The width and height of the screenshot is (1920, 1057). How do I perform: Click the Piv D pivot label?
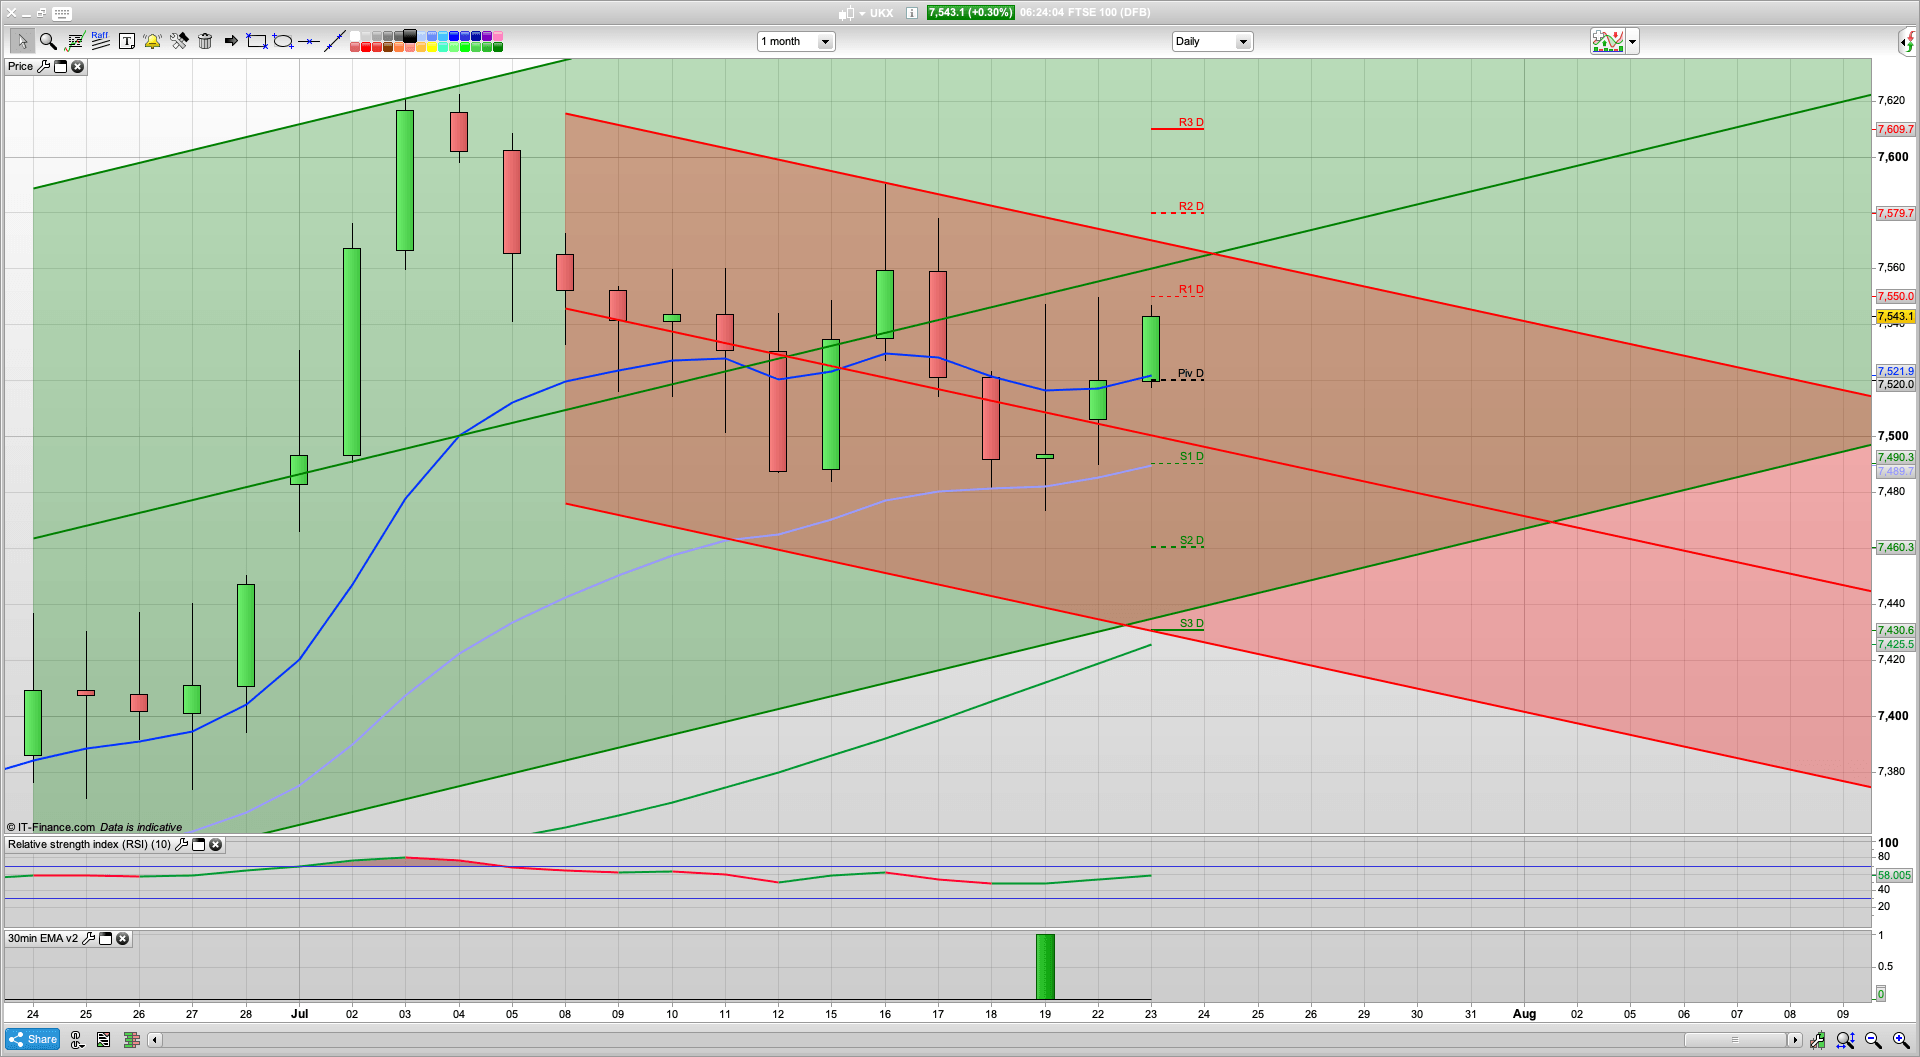1190,373
